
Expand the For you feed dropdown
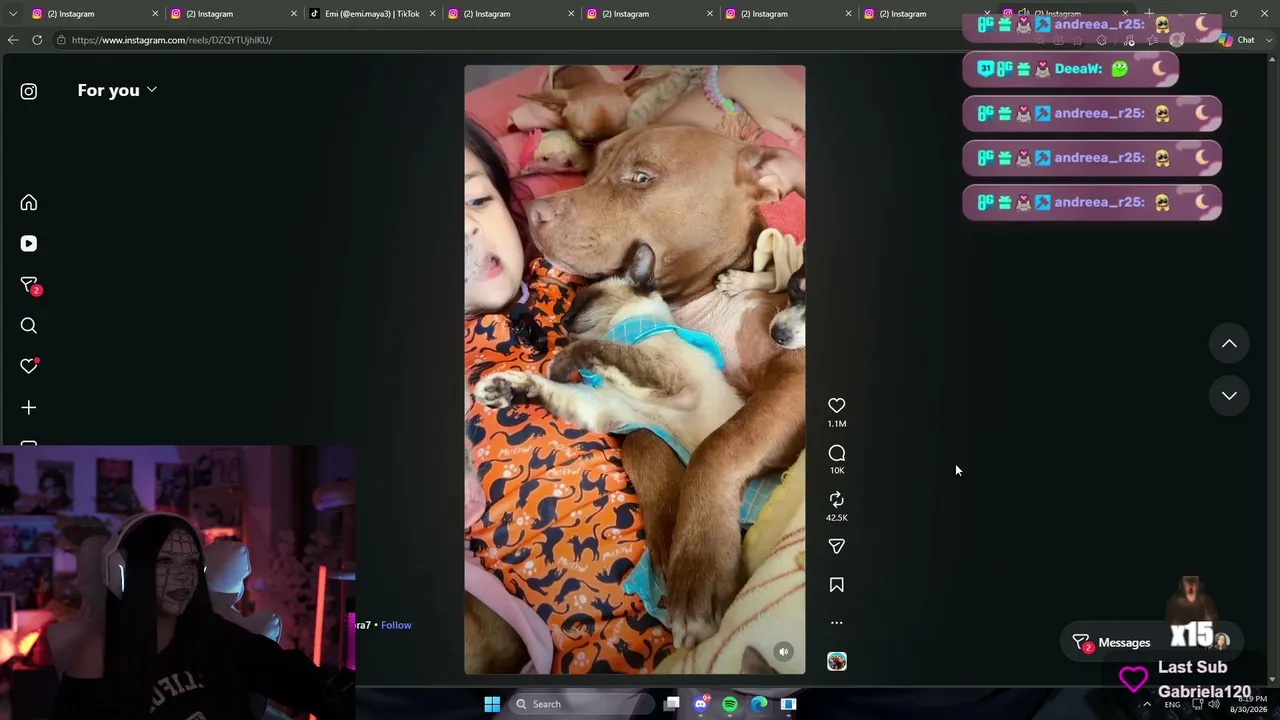tap(117, 90)
